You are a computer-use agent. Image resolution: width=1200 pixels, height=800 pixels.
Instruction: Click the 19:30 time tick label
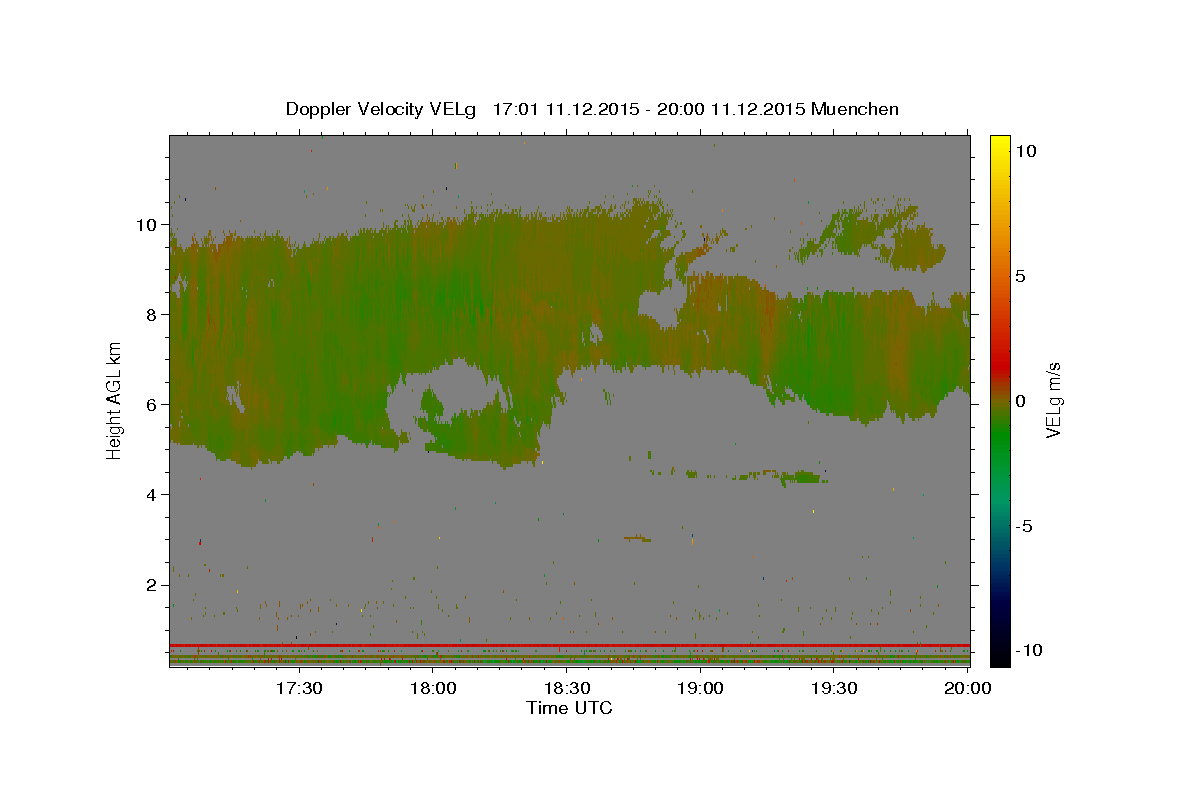point(835,688)
